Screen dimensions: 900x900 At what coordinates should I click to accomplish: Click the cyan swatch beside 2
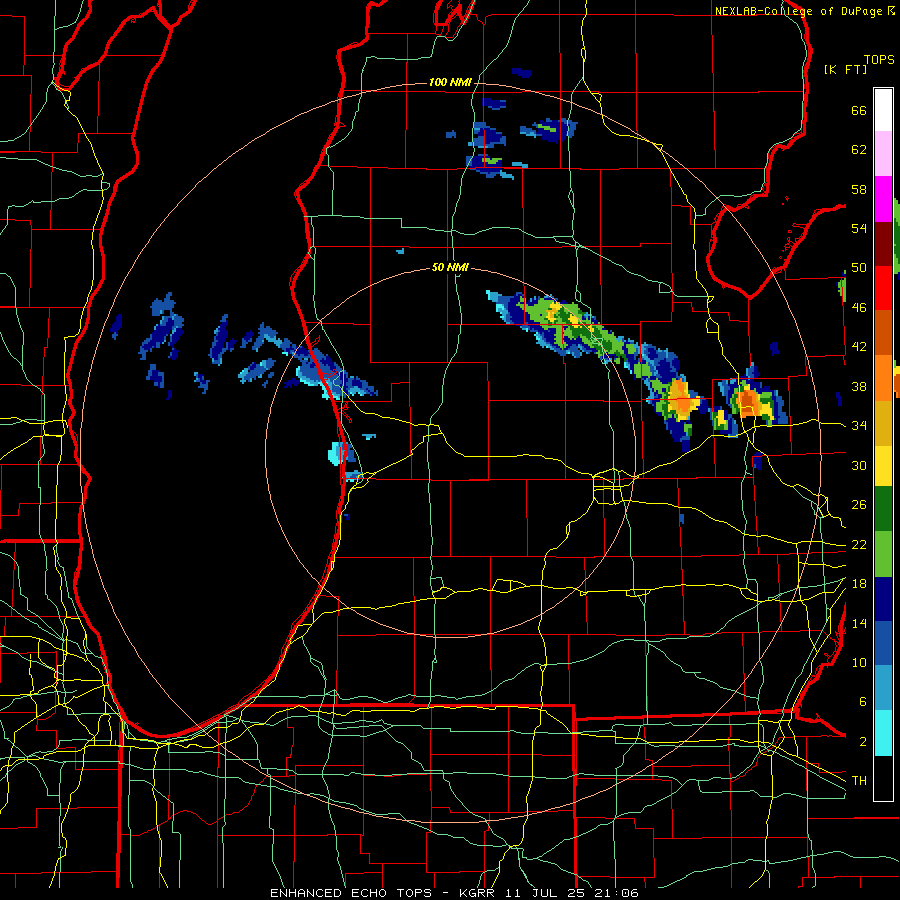883,733
